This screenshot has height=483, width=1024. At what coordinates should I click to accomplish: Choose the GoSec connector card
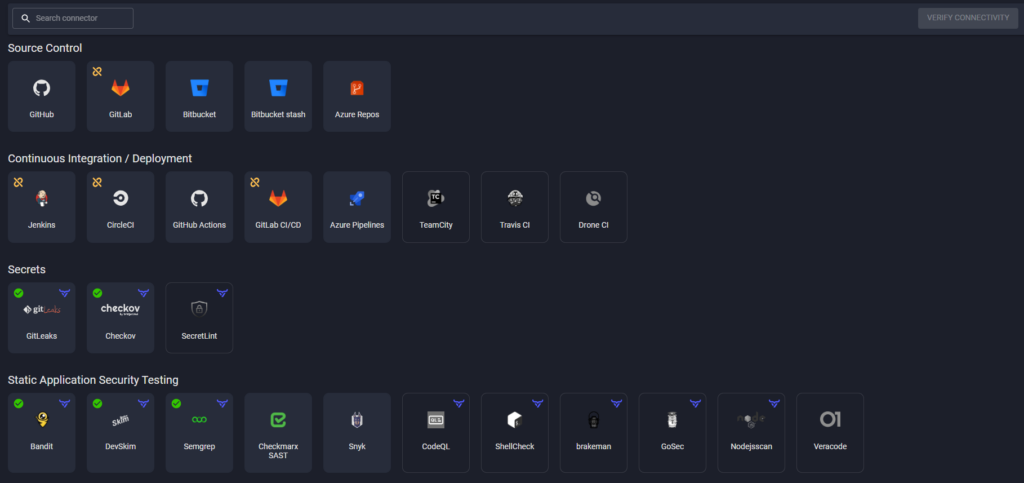tap(673, 433)
